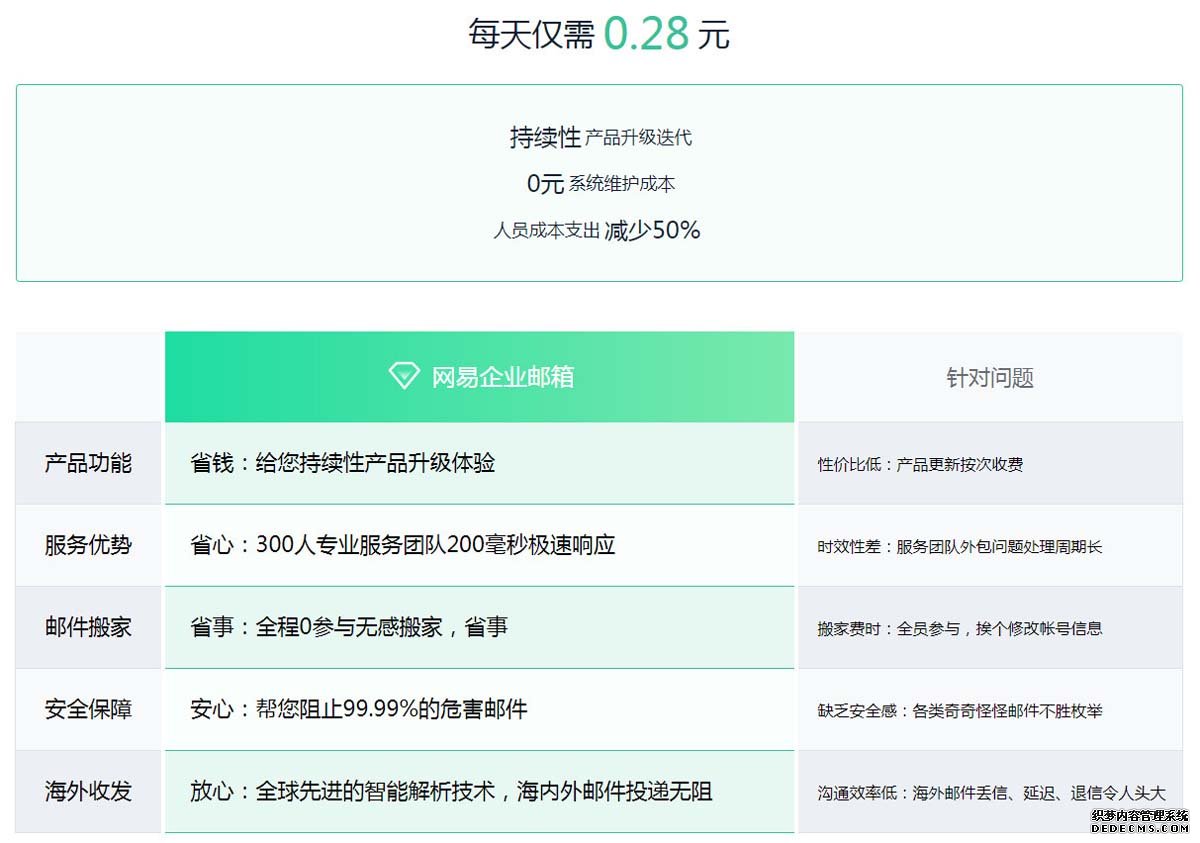Click the 性价比低：产品更新按次收费 cell
Viewport: 1200px width, 843px height.
990,463
